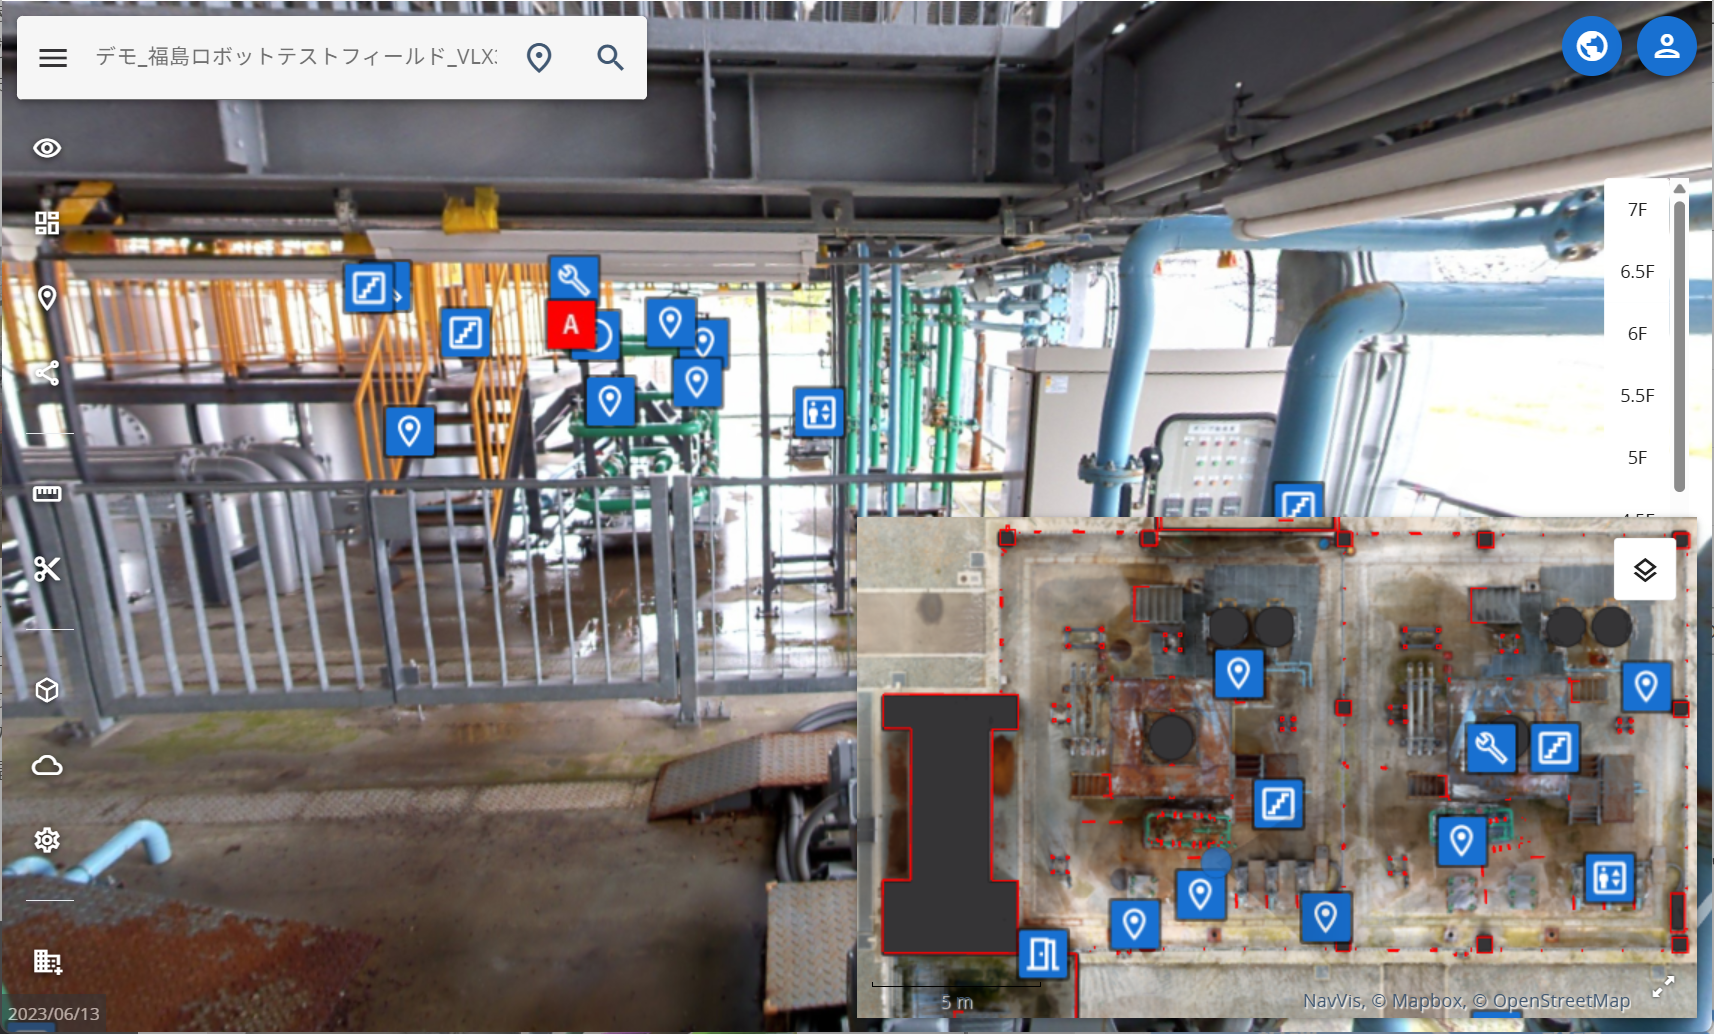Click the door marker on the minimap
The image size is (1714, 1034).
click(1043, 954)
